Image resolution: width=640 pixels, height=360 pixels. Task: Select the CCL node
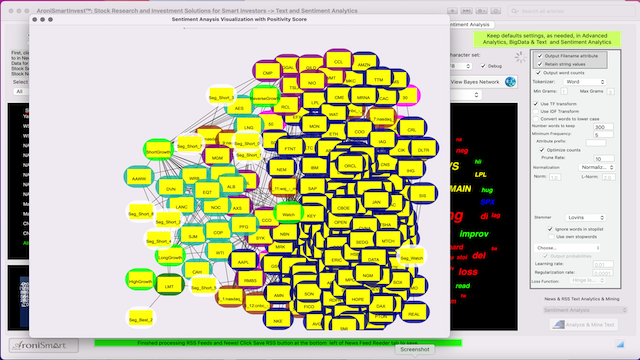(338, 60)
